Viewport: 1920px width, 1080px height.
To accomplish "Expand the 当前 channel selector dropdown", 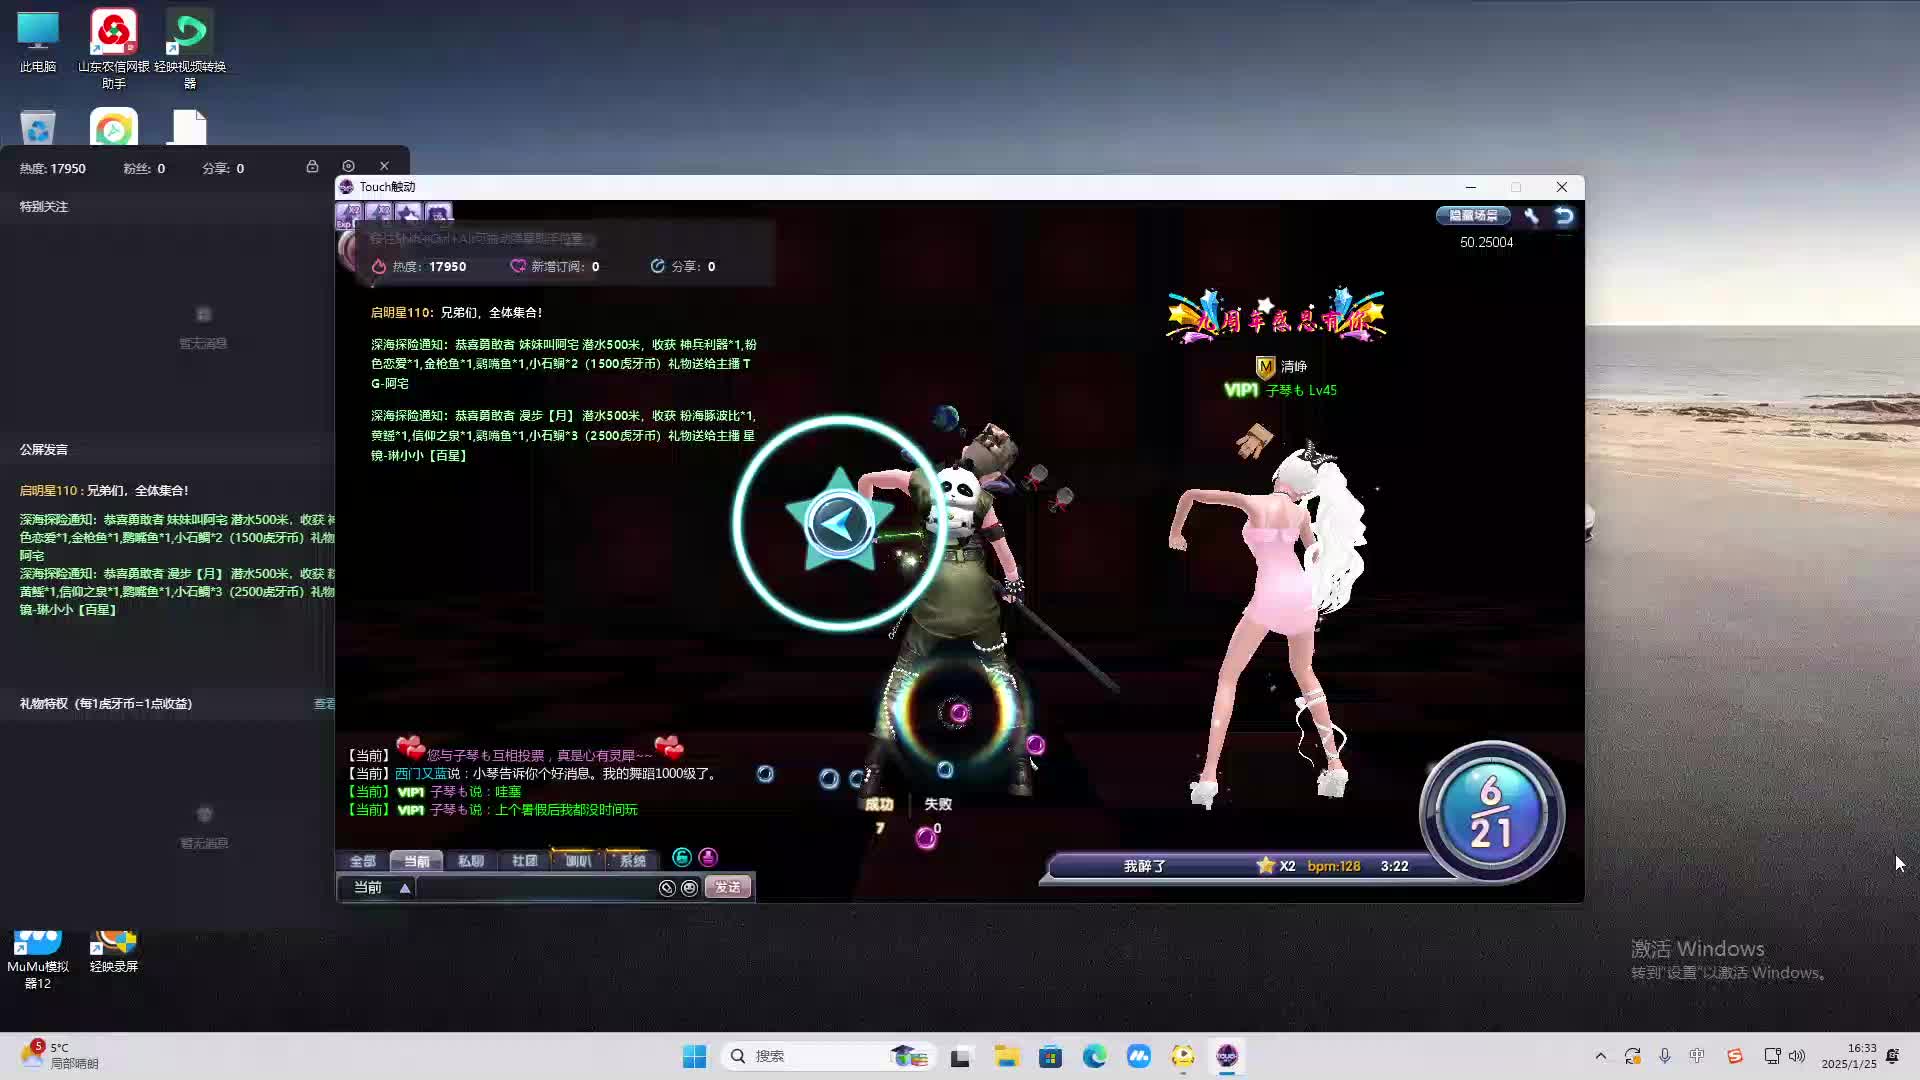I will tap(404, 888).
